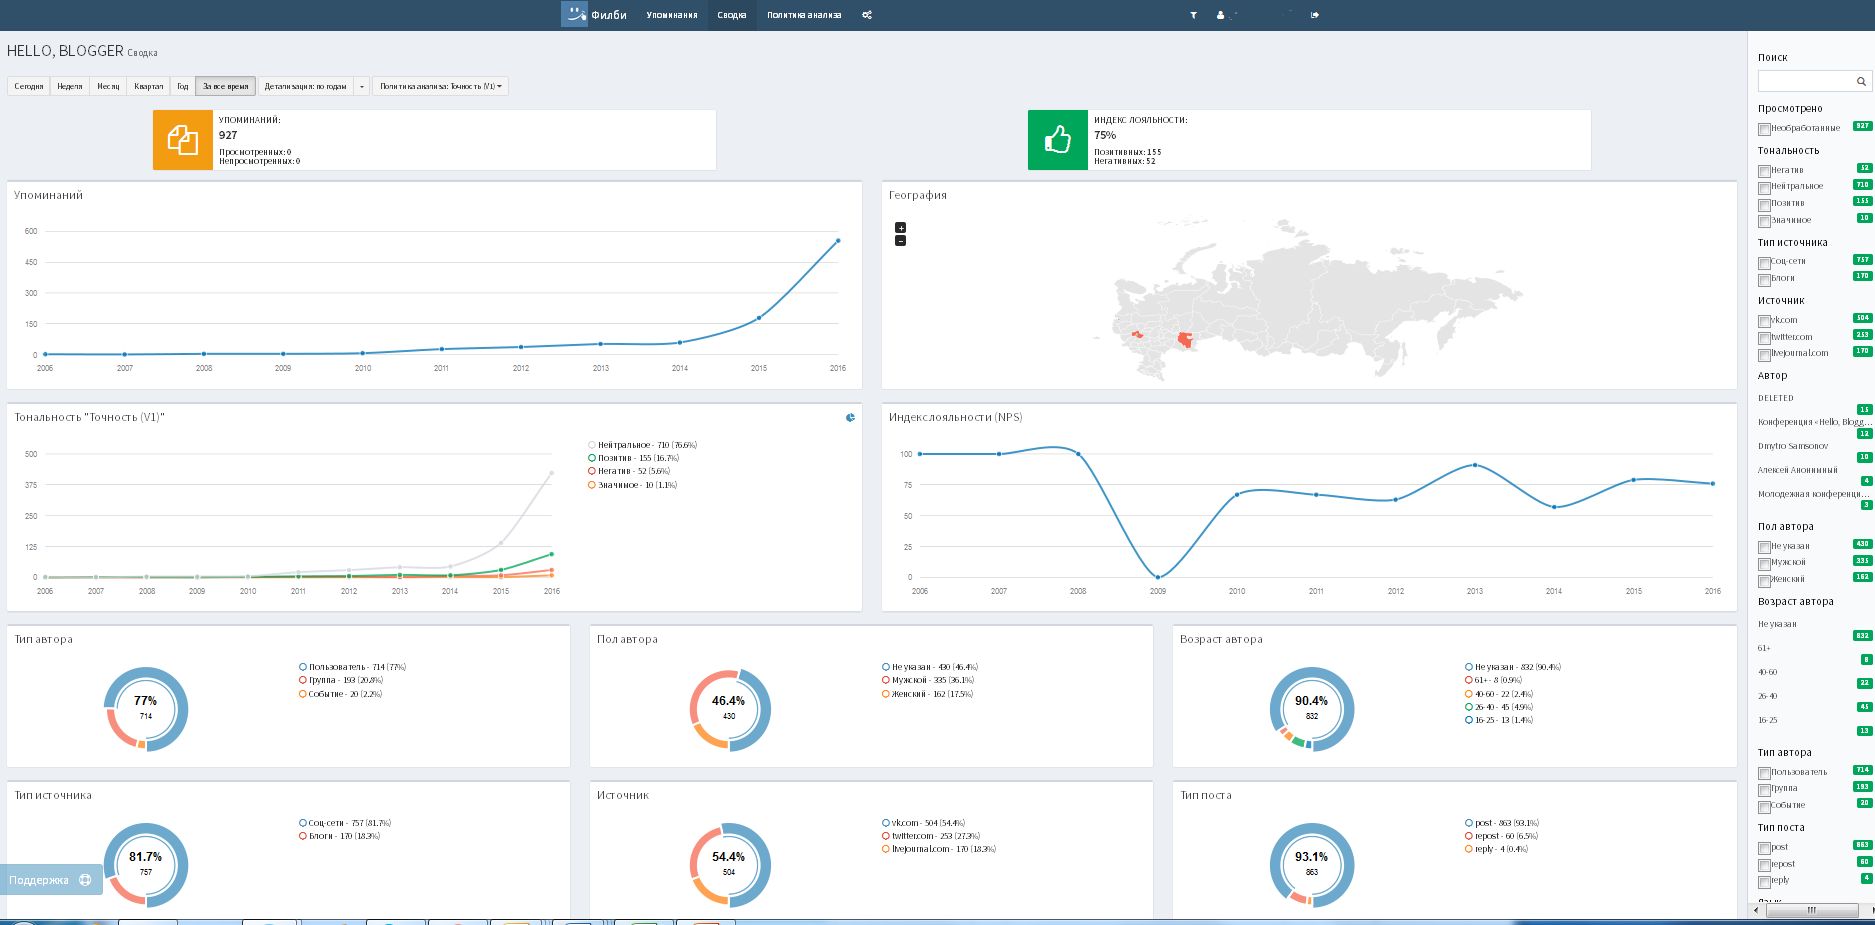The image size is (1875, 925).
Task: Select the Неделя period
Action: 70,86
